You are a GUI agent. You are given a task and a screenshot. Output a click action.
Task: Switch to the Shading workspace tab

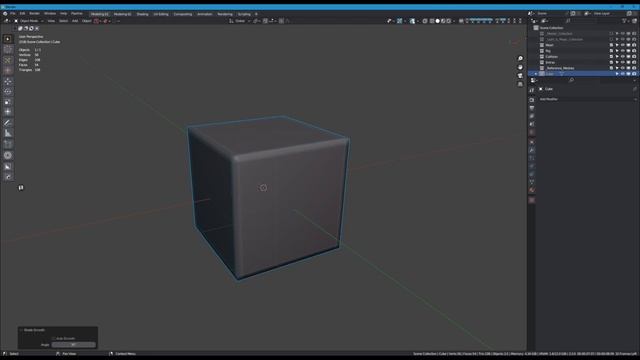[142, 14]
